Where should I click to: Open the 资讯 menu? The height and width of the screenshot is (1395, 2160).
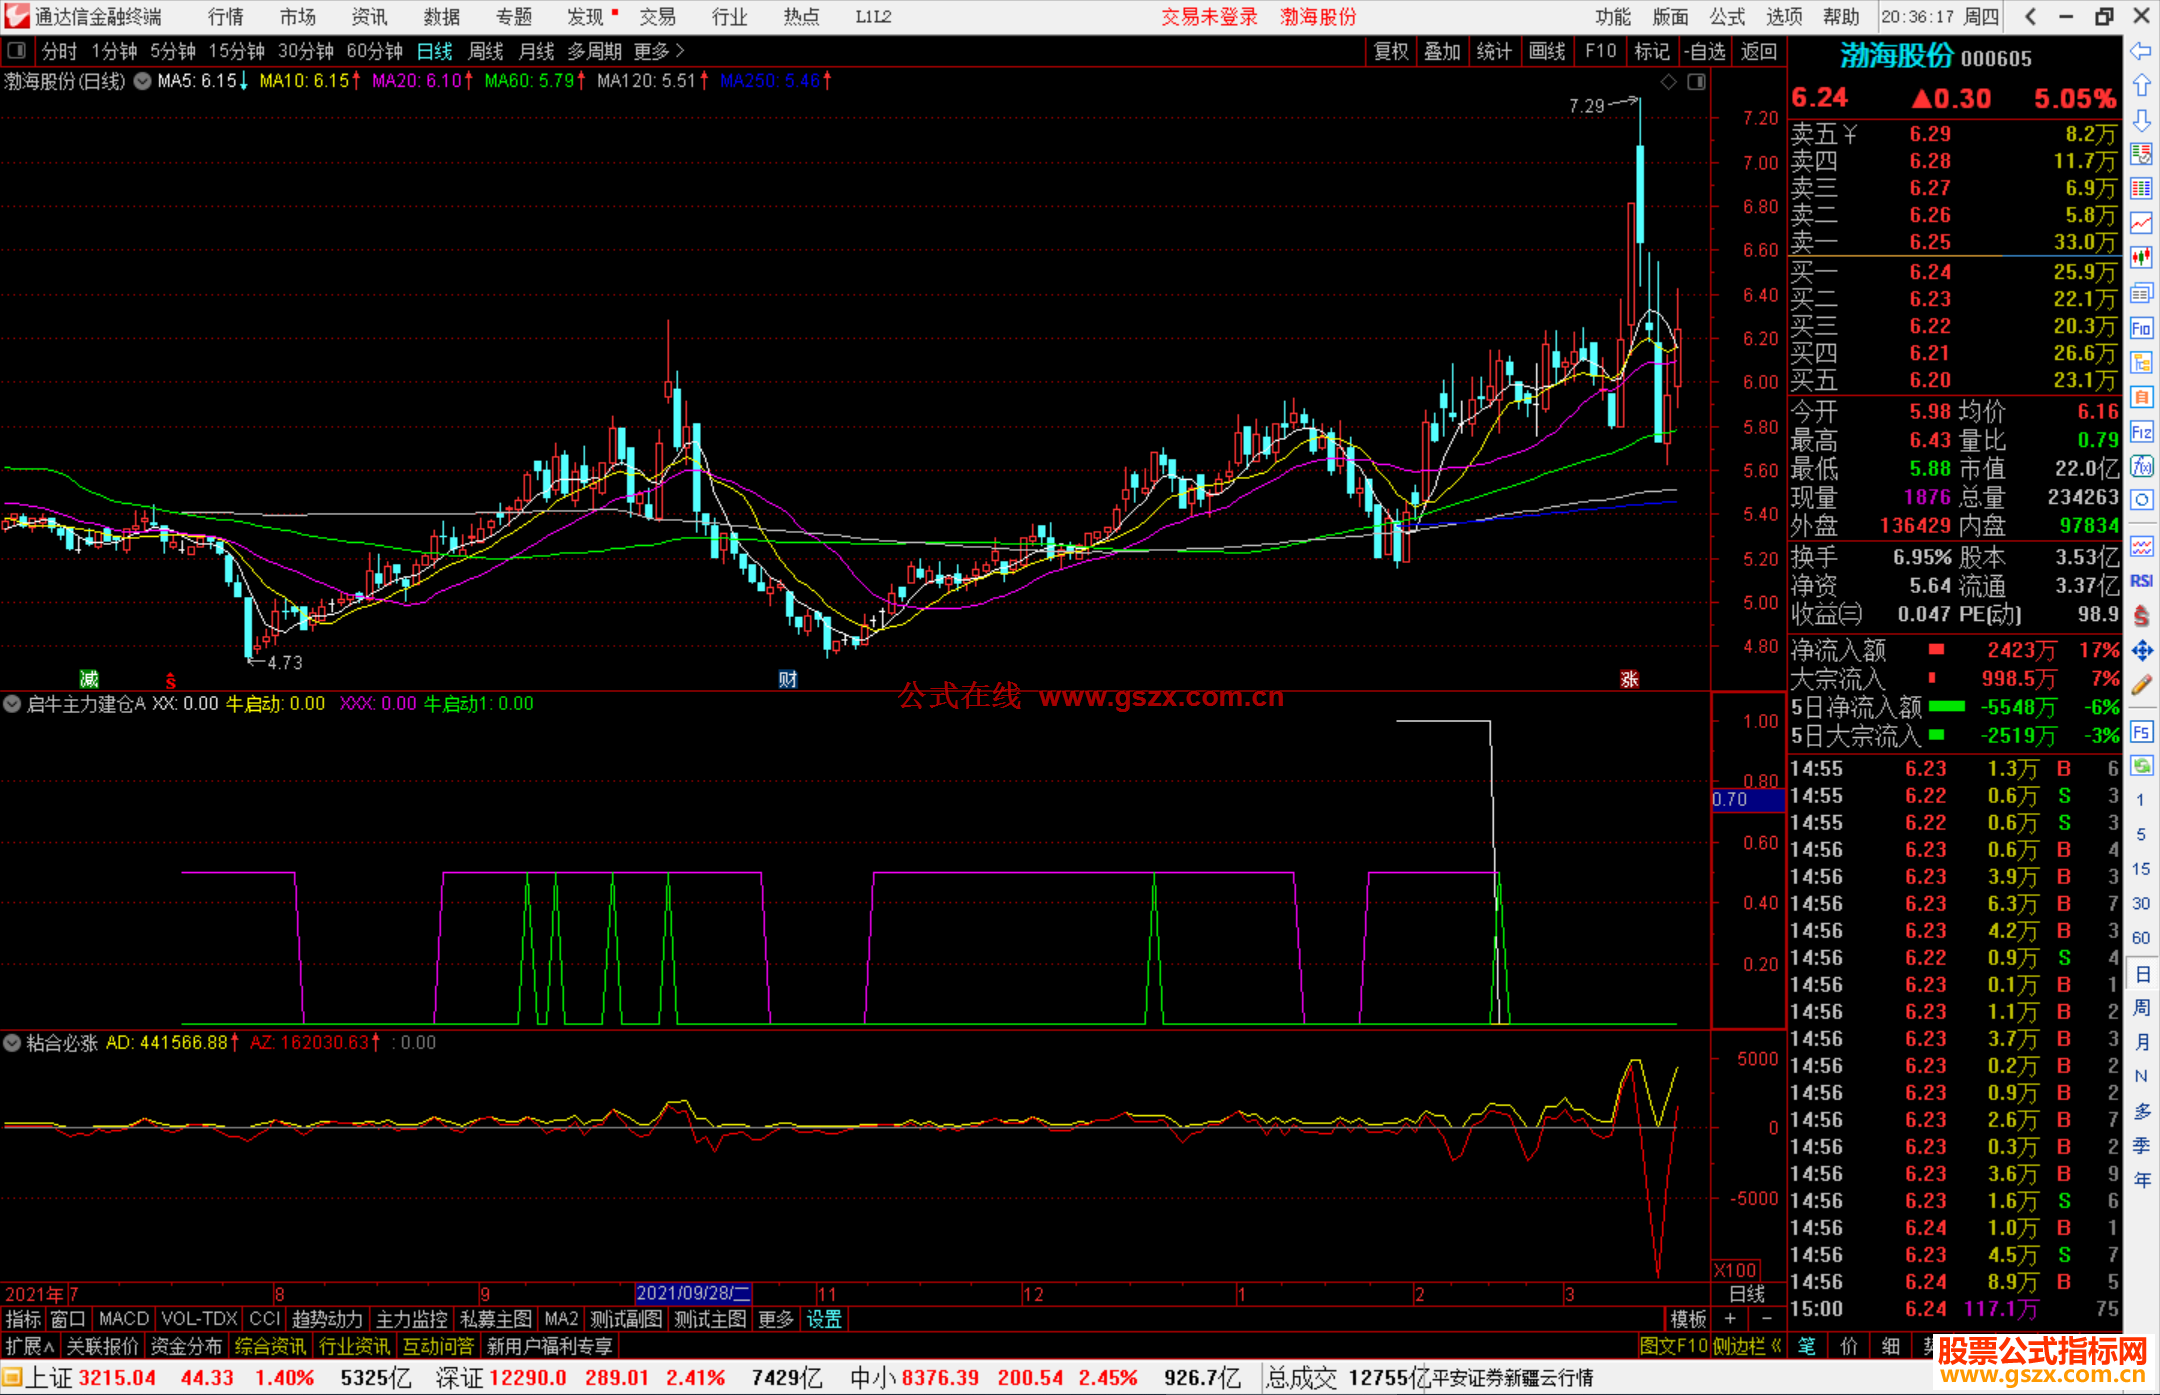369,16
